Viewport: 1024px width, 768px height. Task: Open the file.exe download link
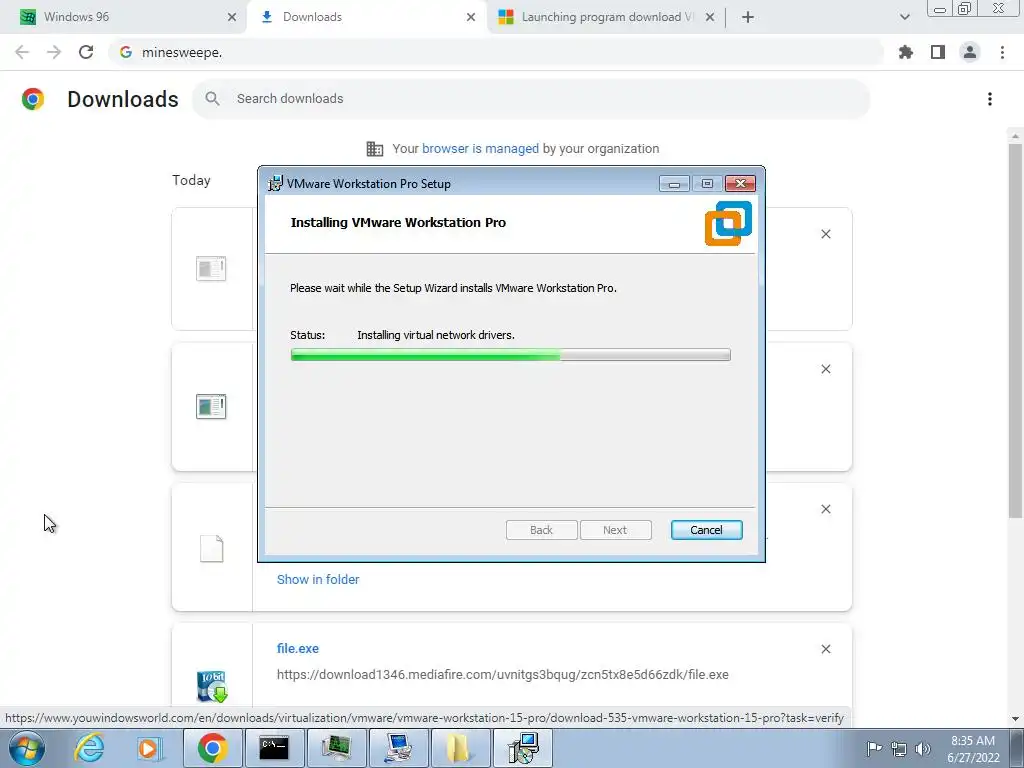pyautogui.click(x=298, y=648)
